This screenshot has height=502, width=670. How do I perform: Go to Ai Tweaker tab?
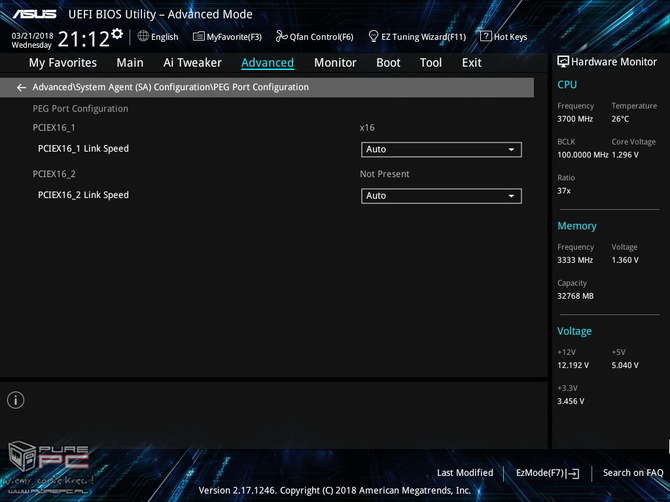192,63
